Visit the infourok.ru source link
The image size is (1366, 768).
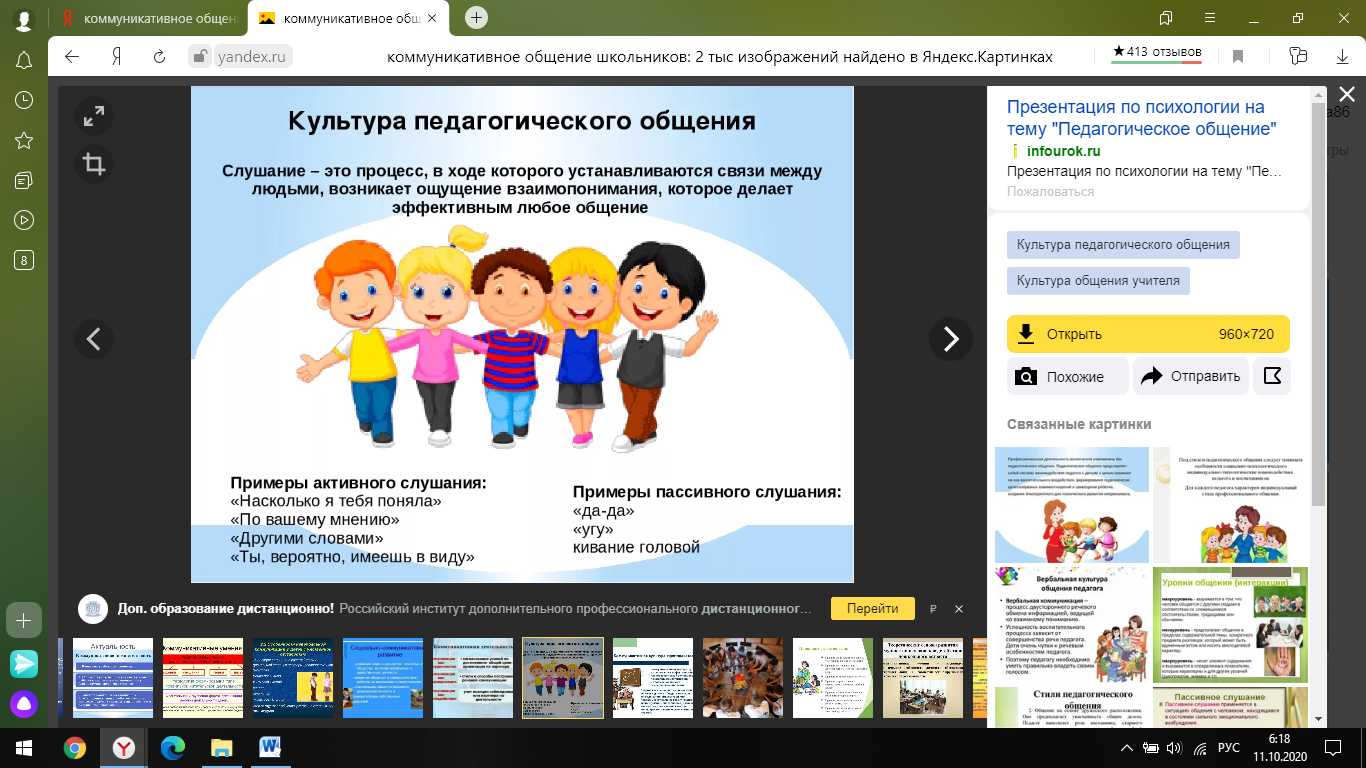(x=1063, y=151)
